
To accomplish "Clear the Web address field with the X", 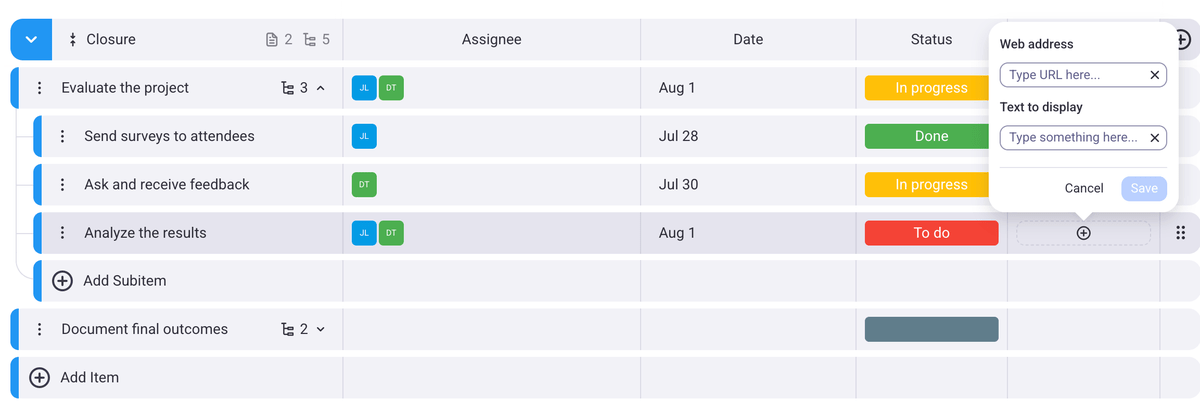I will (1154, 75).
